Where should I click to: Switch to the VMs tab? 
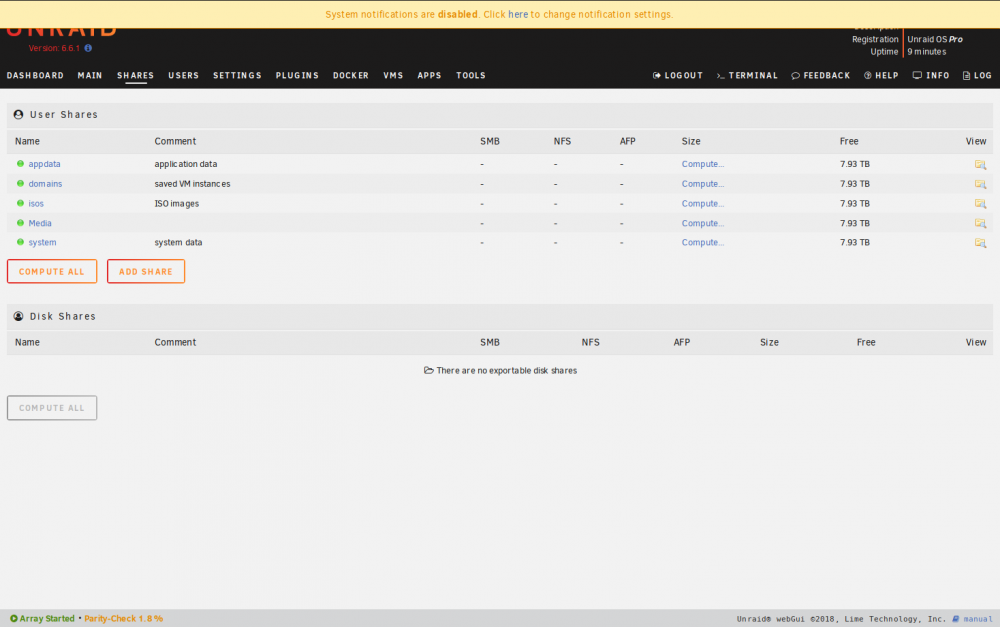(393, 75)
